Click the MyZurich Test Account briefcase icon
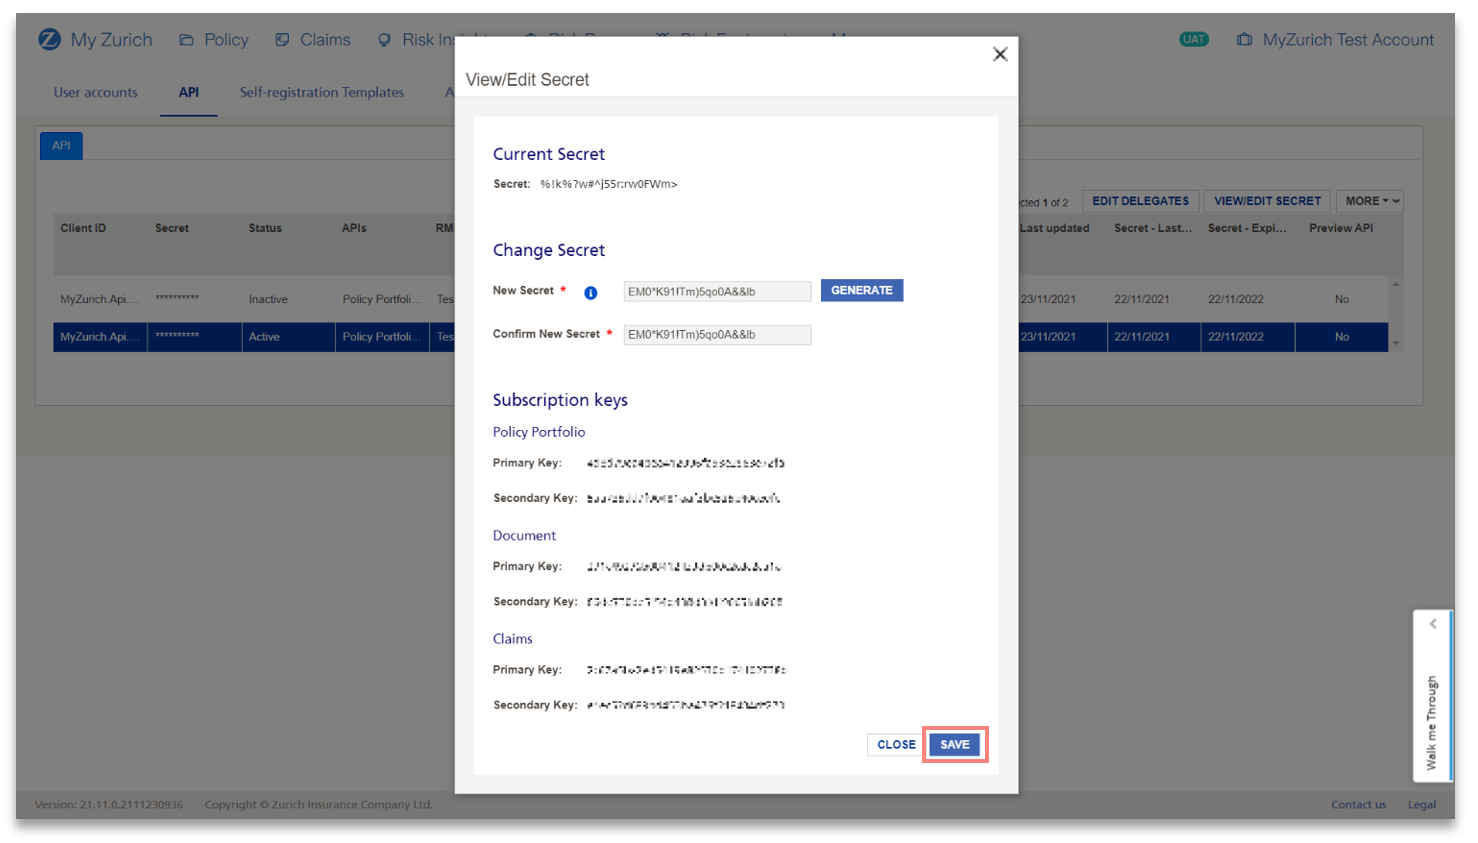Viewport: 1478px width, 843px height. 1244,40
